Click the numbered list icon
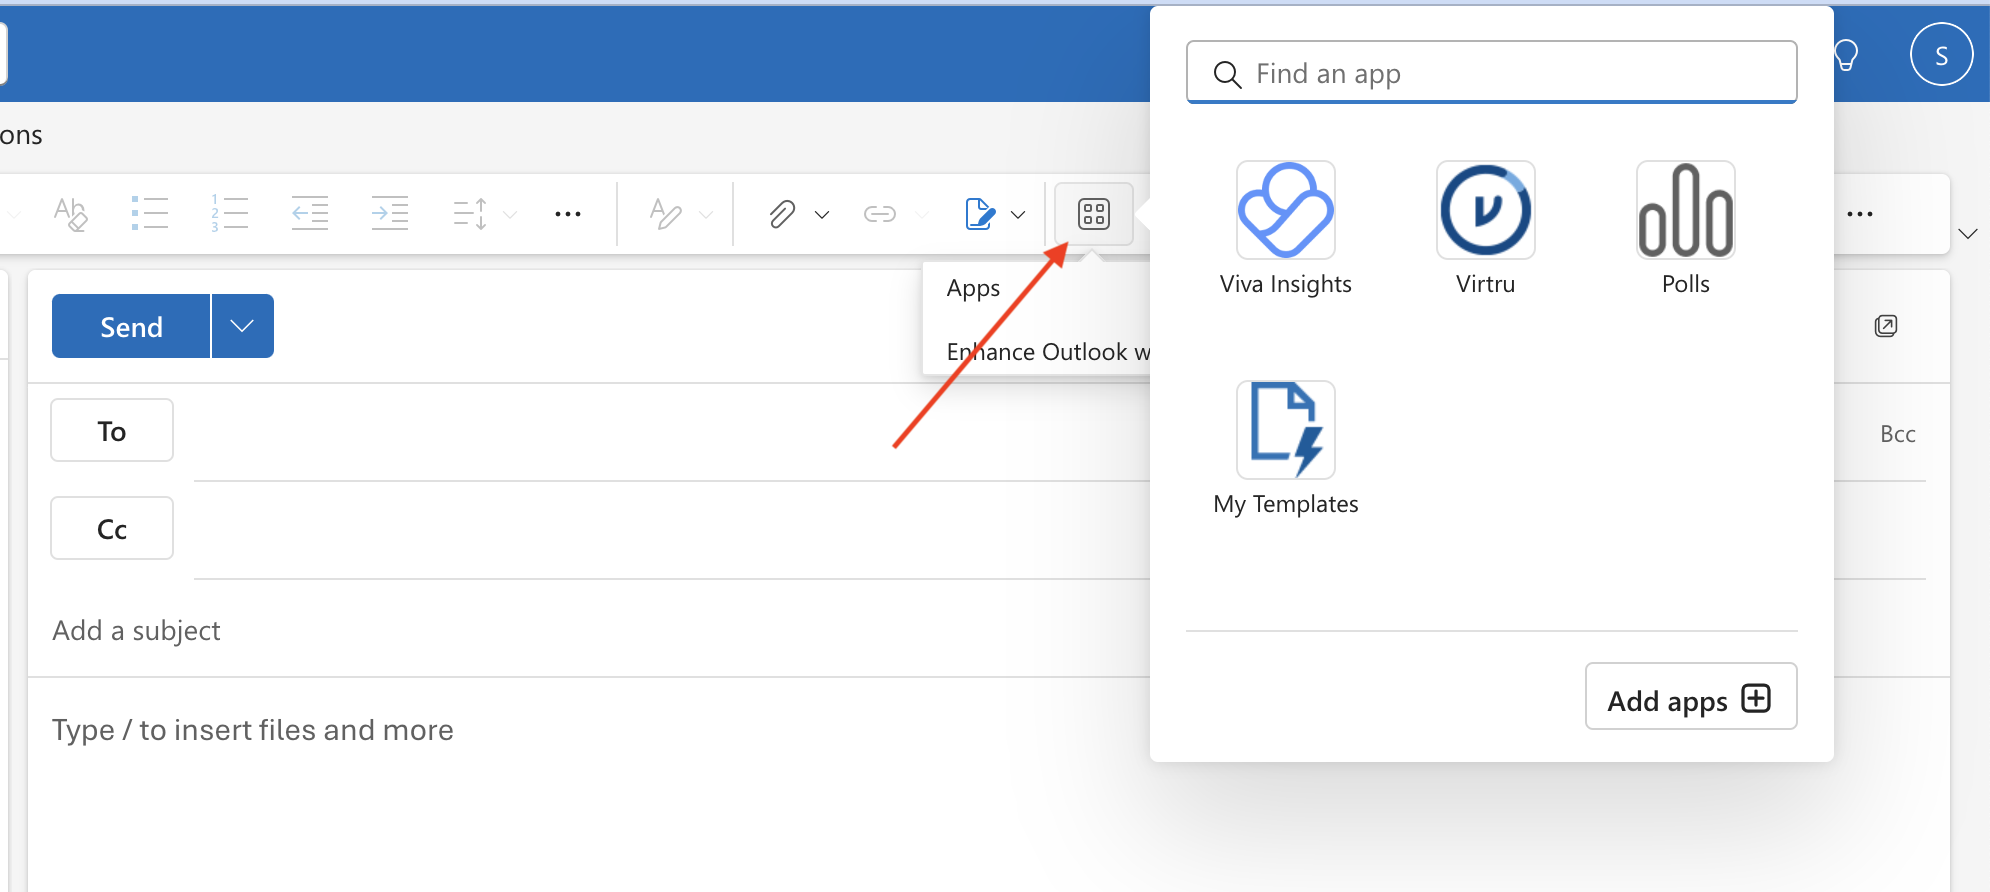This screenshot has height=892, width=1990. coord(229,214)
